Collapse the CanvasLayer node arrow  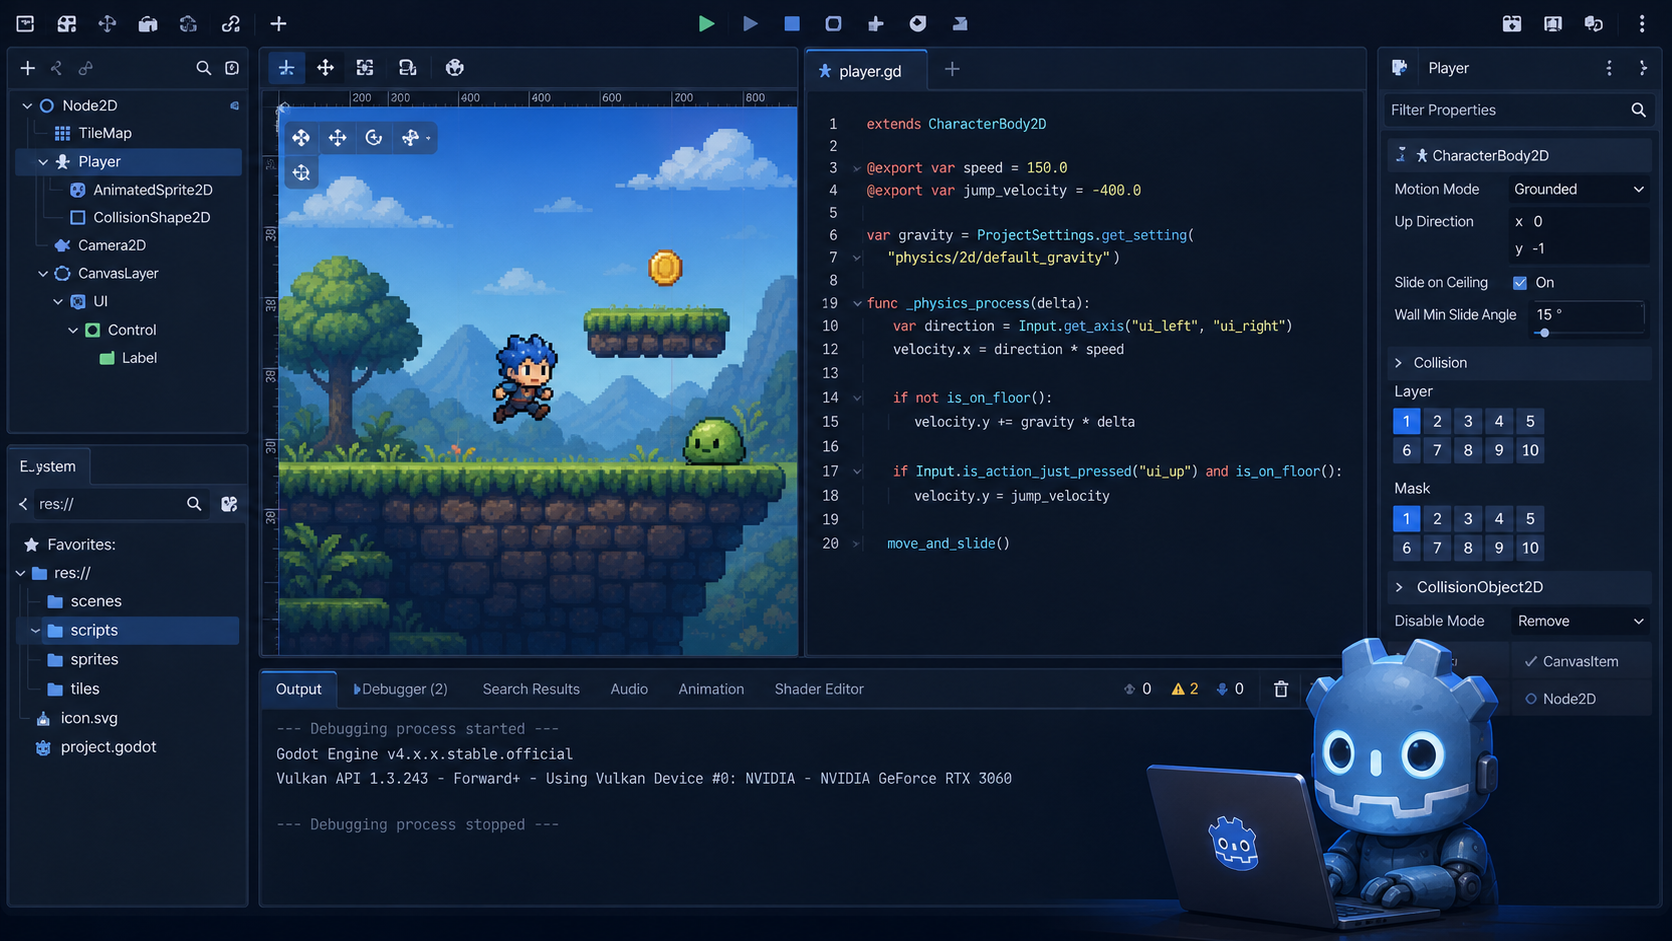[43, 273]
